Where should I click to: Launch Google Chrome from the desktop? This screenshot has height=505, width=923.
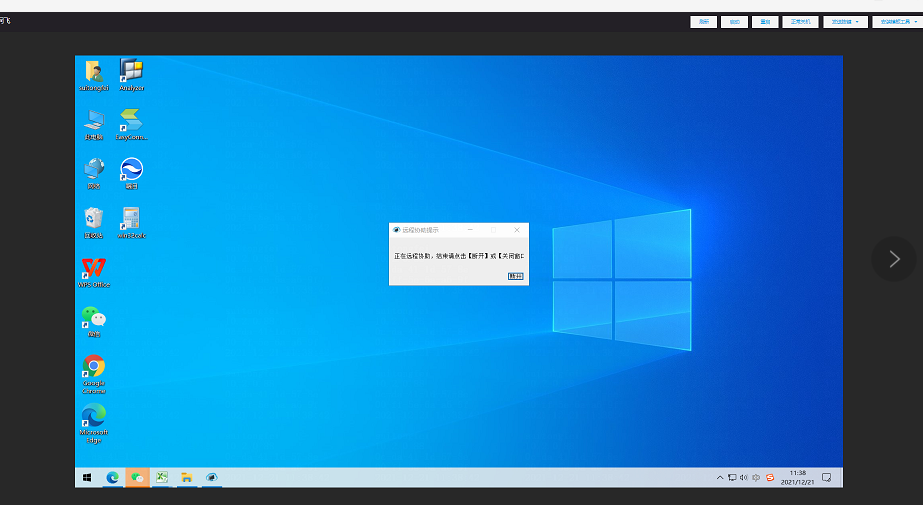[94, 374]
